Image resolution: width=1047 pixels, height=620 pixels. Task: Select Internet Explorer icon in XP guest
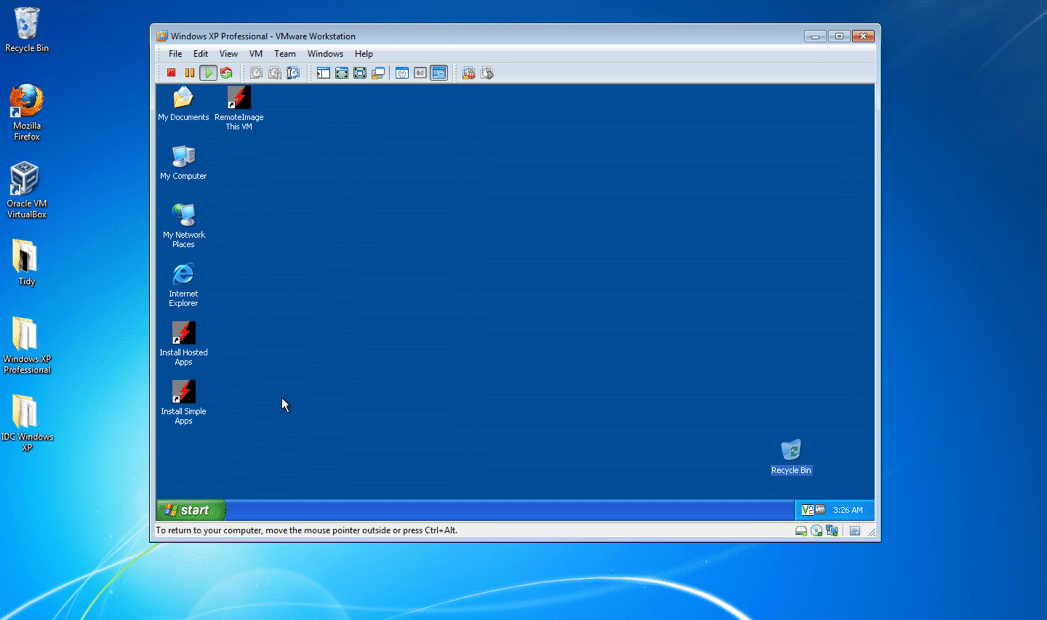pos(183,284)
